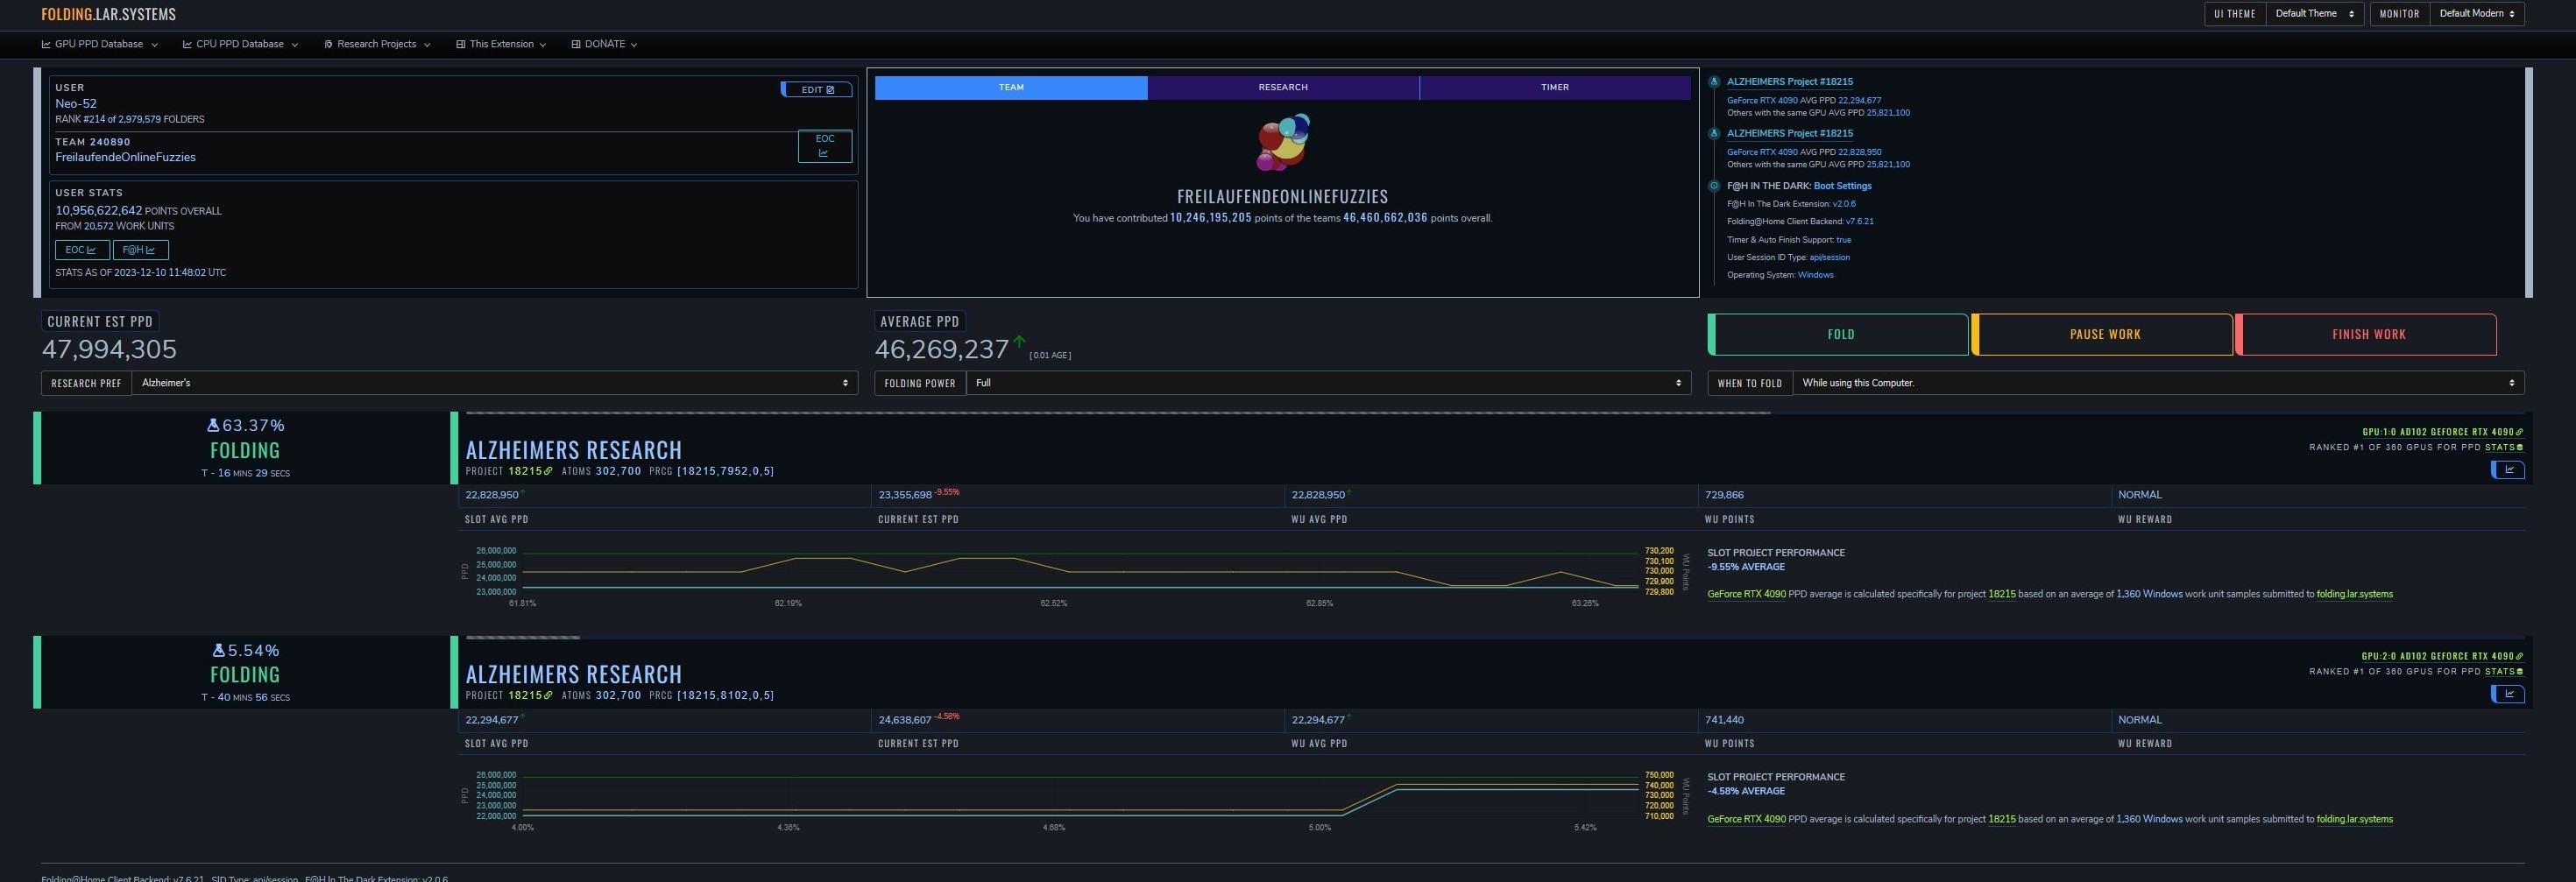Open the team EOC chart button
The image size is (2576, 882).
point(825,146)
